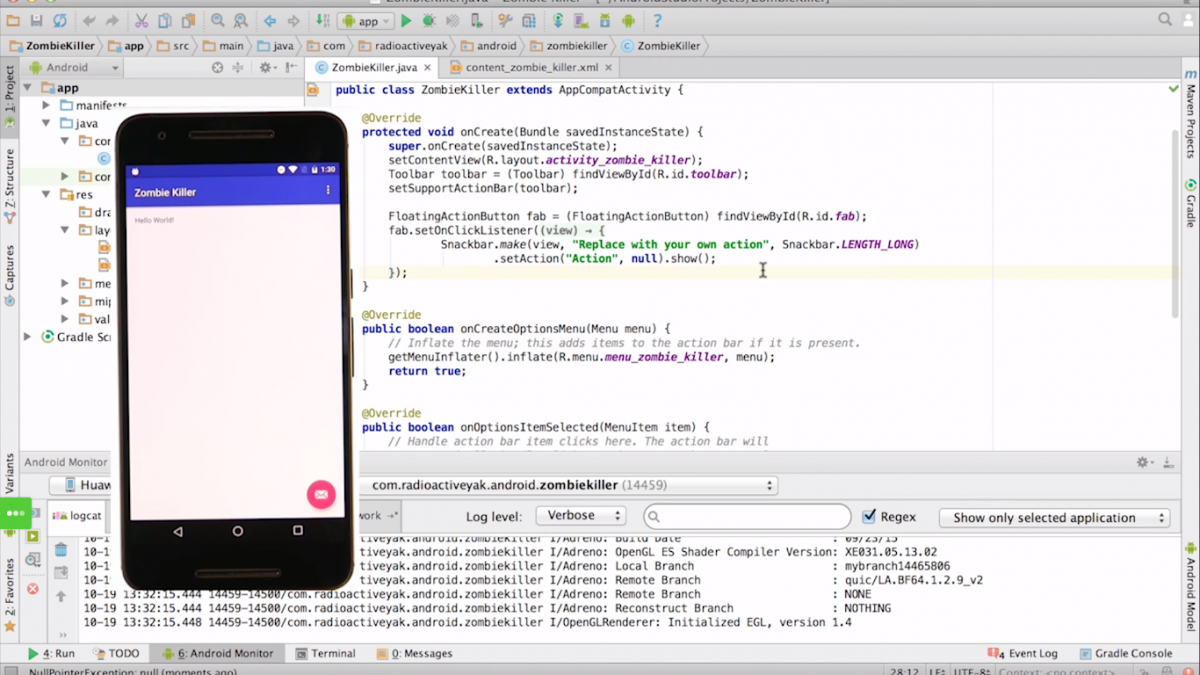1200x675 pixels.
Task: Open the app run configuration dropdown
Action: (x=366, y=20)
